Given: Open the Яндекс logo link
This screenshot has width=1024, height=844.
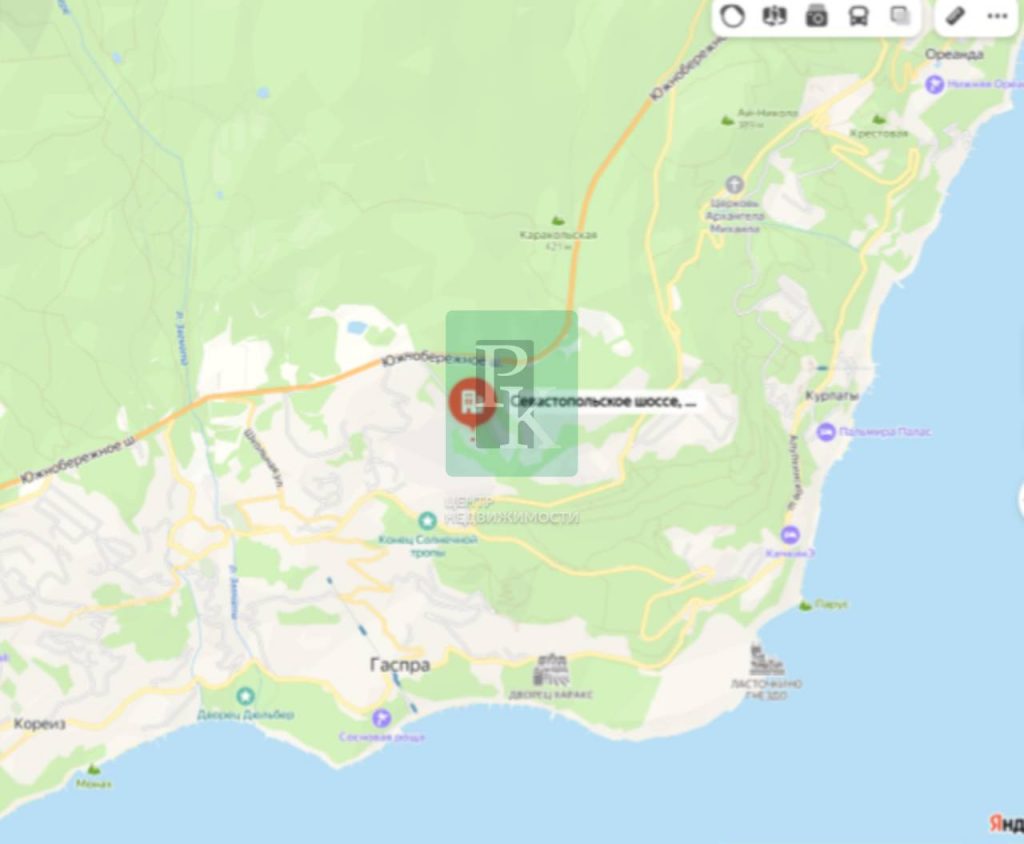Looking at the screenshot, I should 1006,824.
